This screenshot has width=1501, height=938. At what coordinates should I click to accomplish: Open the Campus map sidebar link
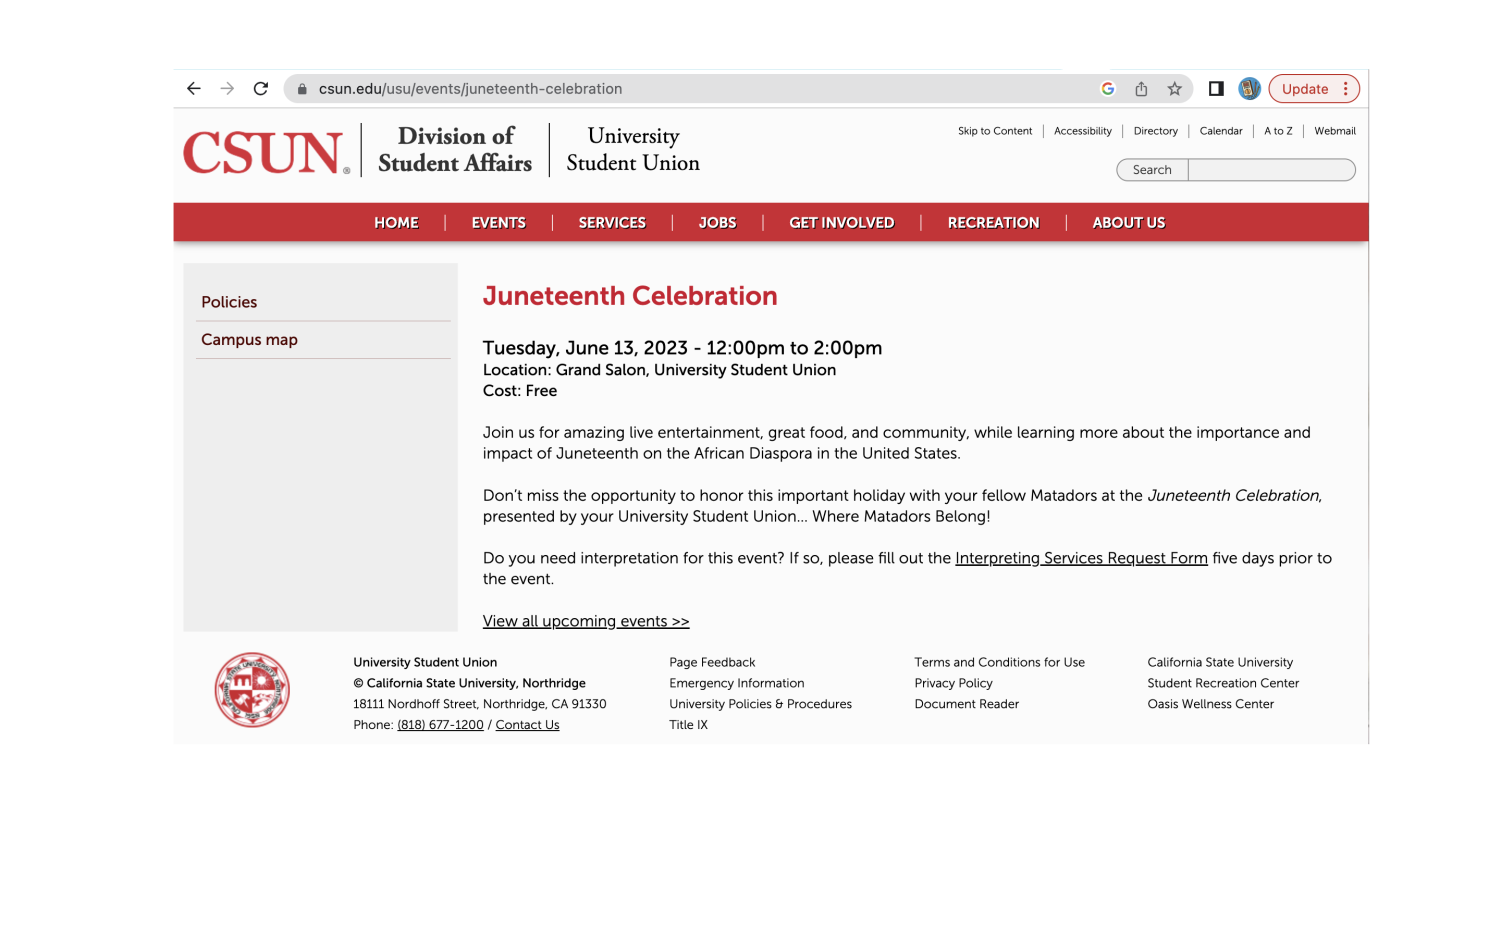249,339
